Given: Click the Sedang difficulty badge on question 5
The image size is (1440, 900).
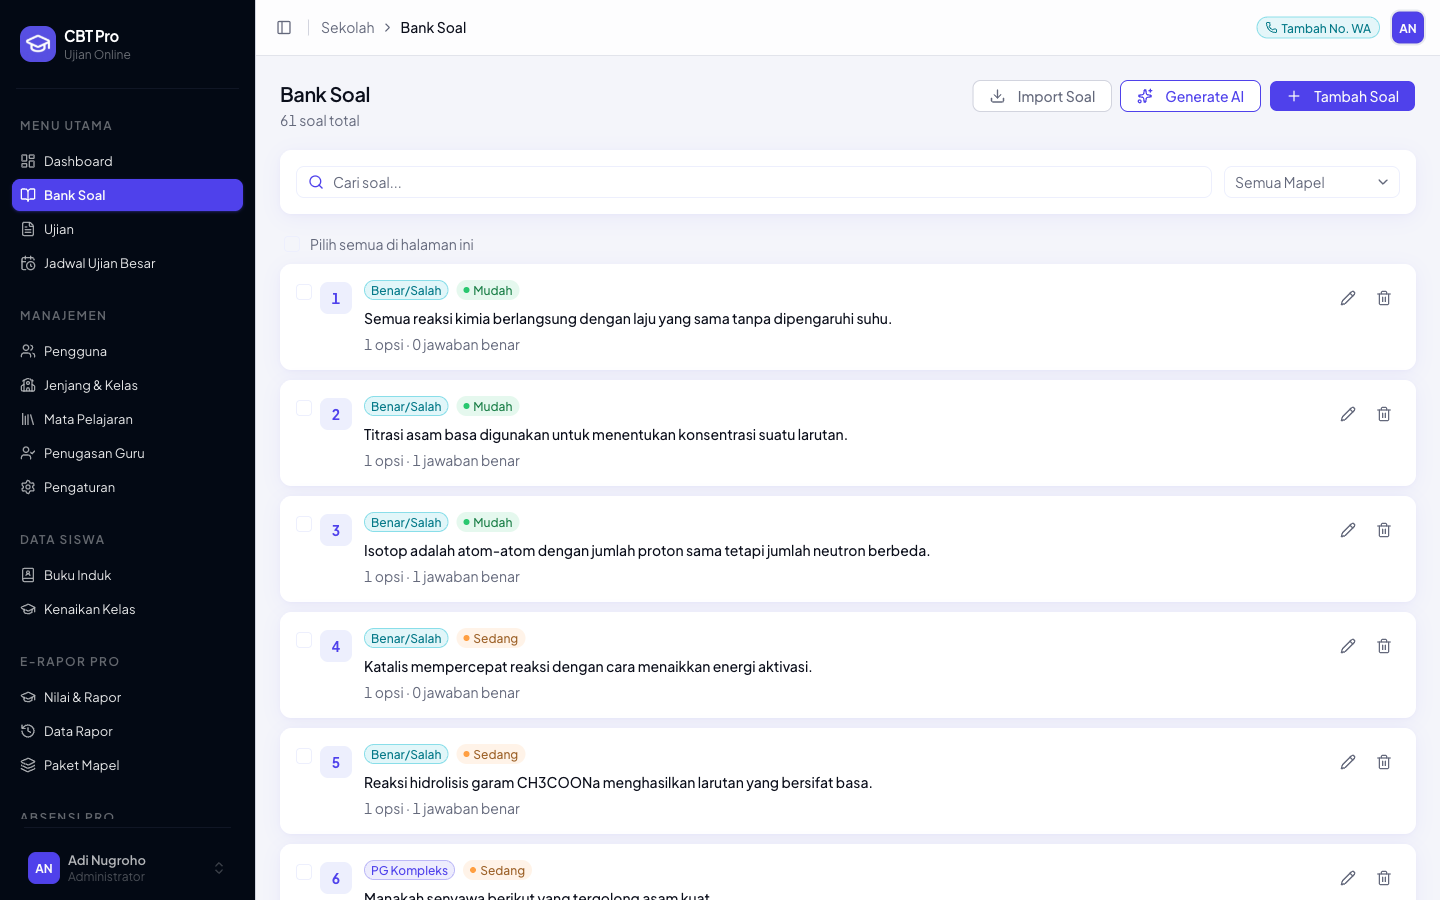Looking at the screenshot, I should pyautogui.click(x=491, y=754).
